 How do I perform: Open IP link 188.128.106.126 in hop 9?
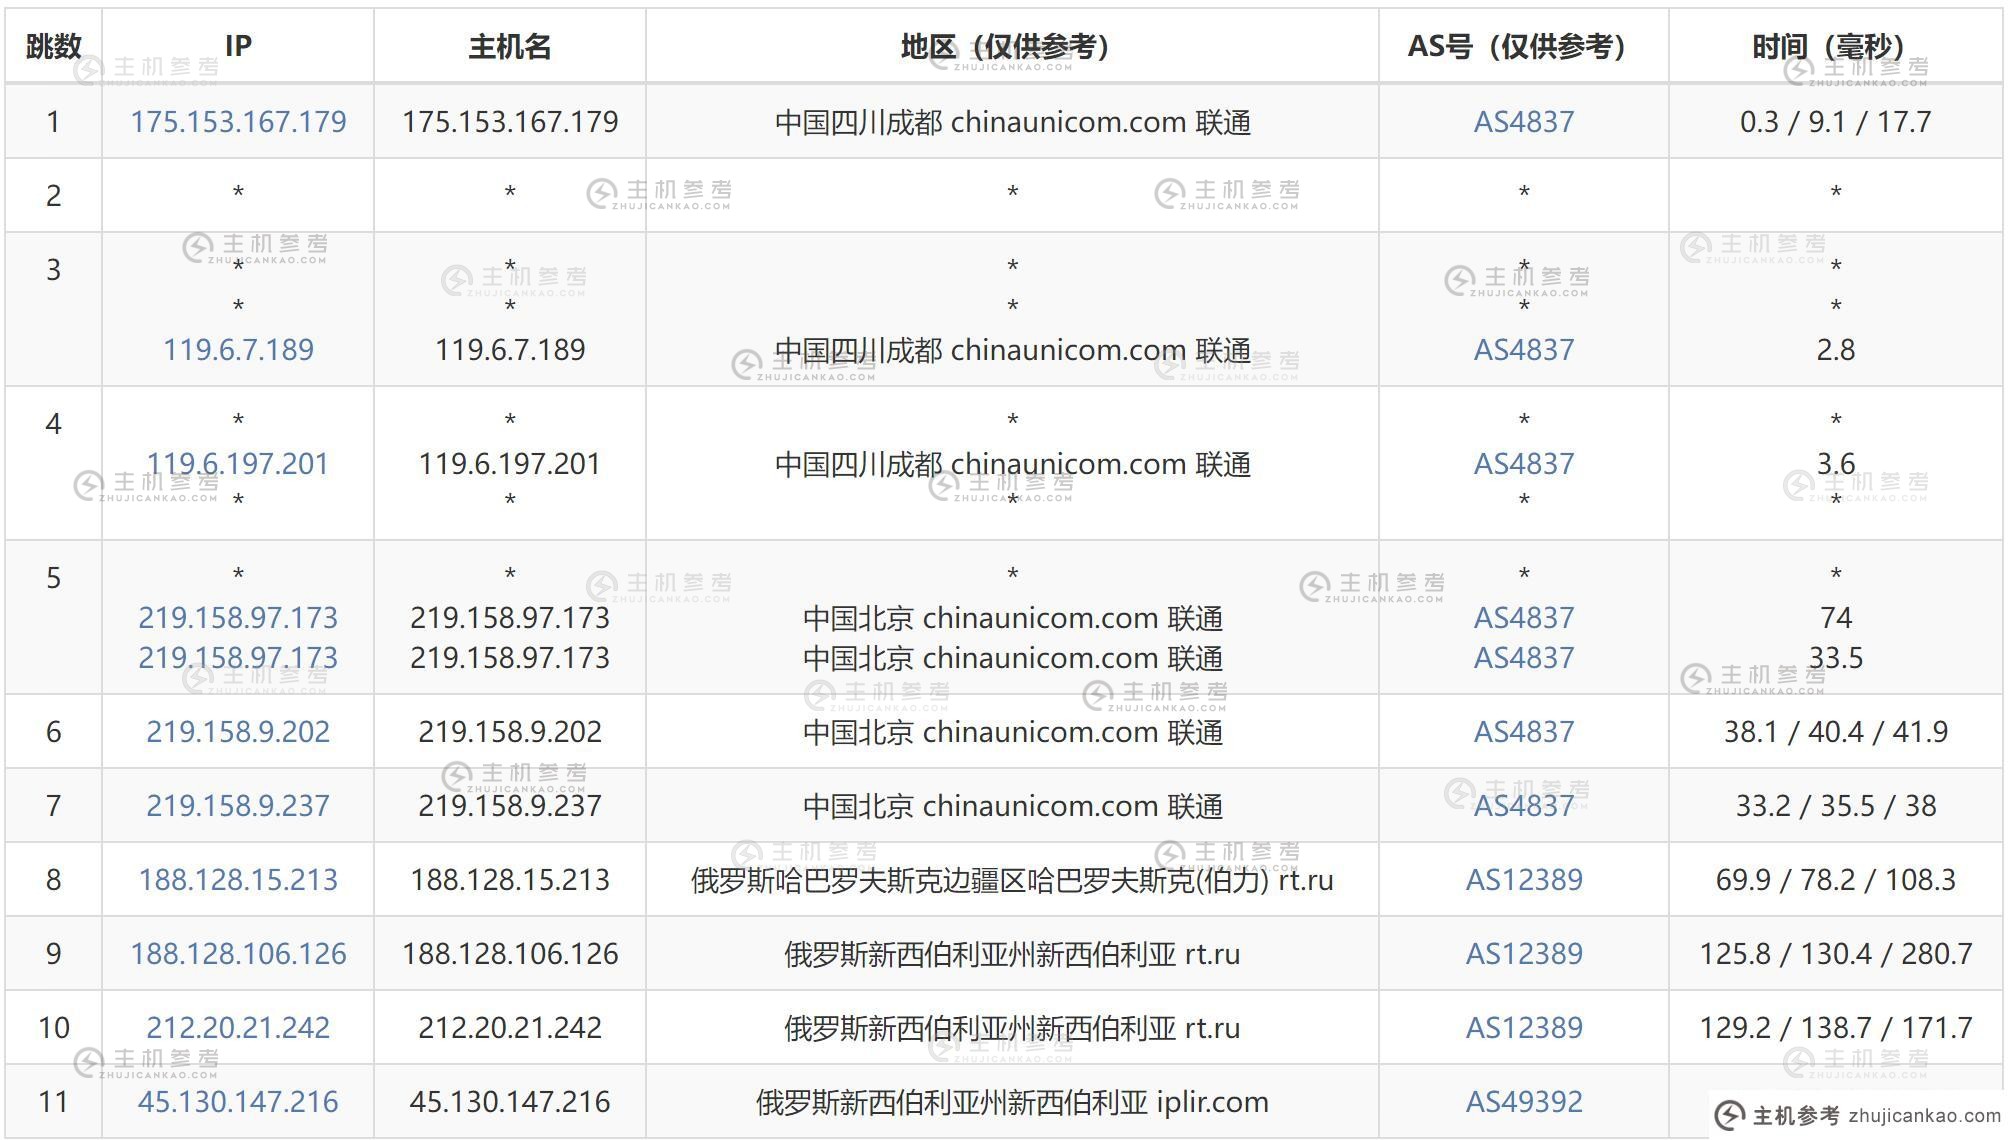(238, 954)
